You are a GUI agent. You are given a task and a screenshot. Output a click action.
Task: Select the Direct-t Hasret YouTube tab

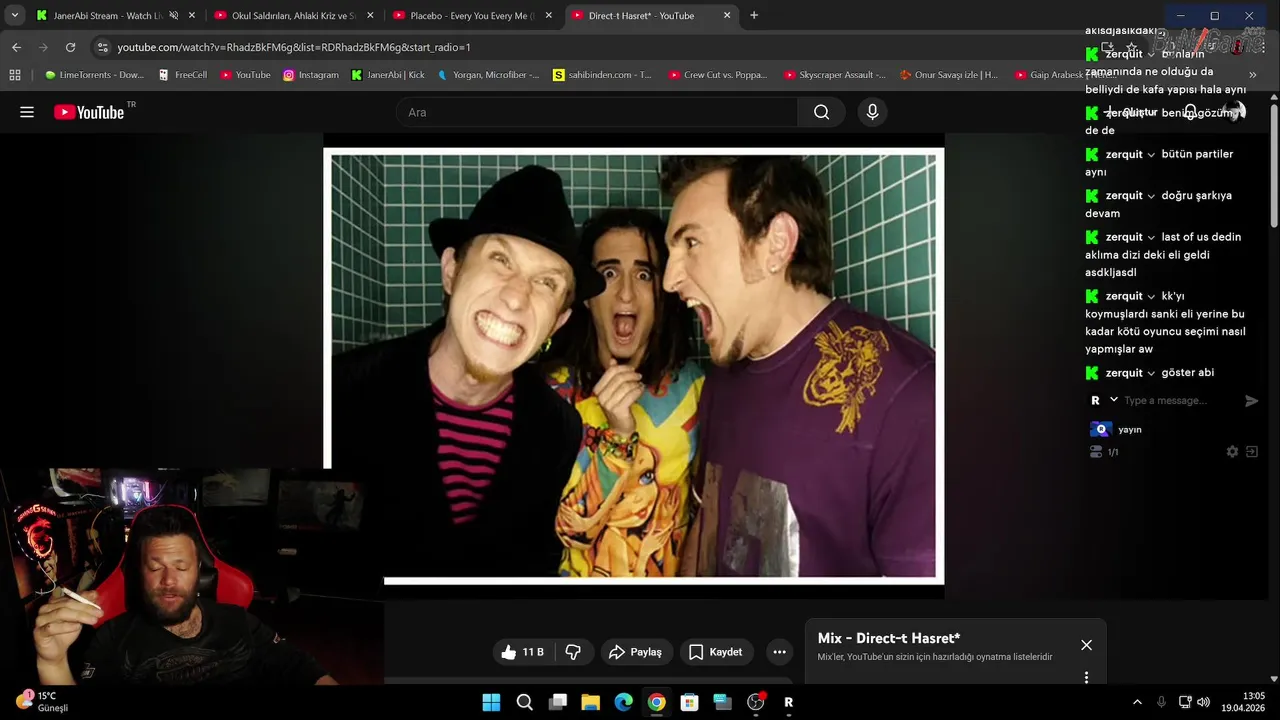click(x=650, y=16)
